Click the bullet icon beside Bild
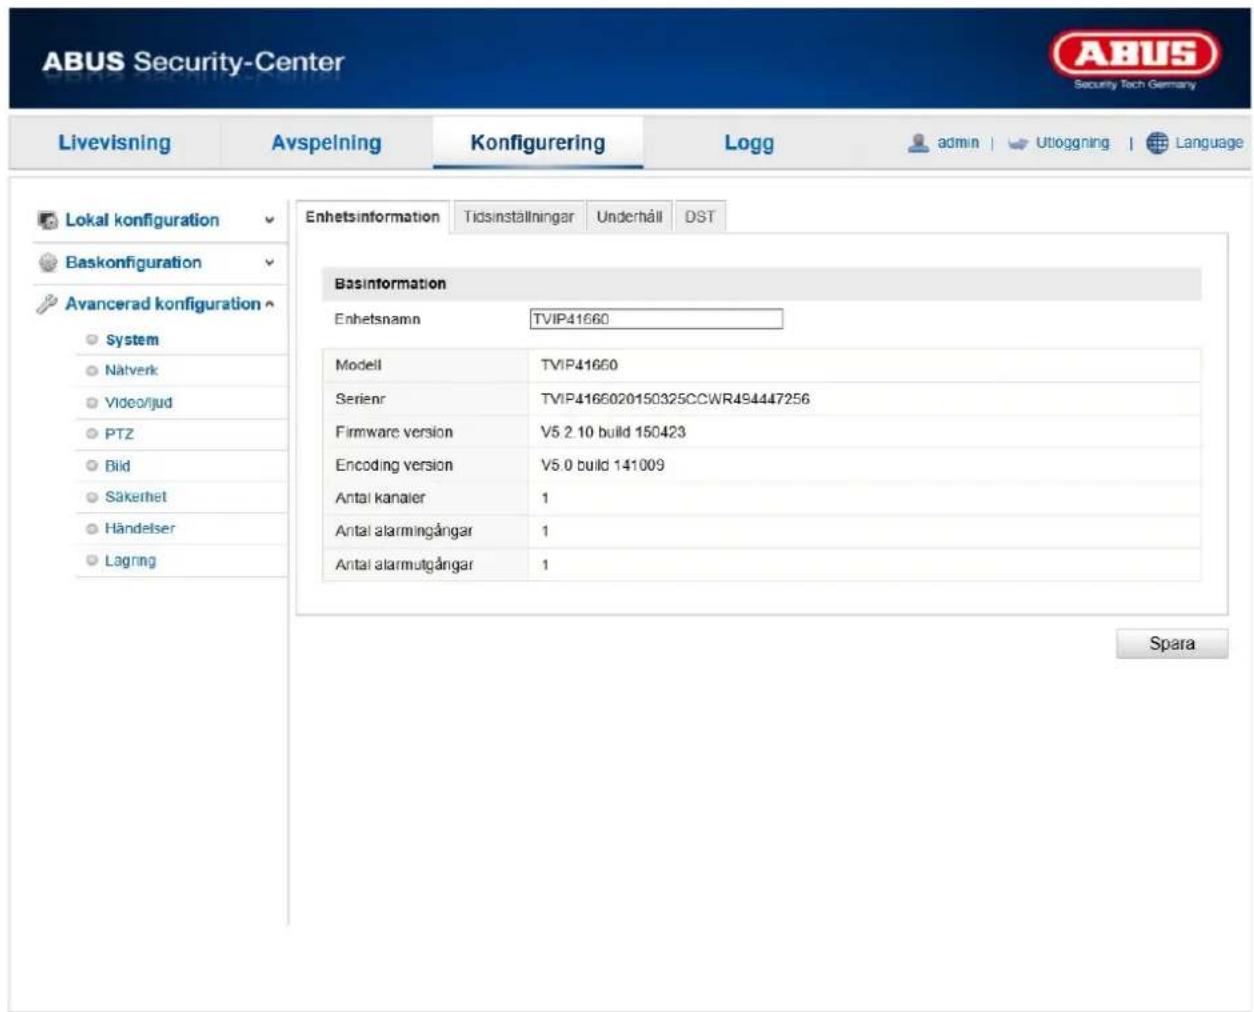The image size is (1254, 1012). 92,465
